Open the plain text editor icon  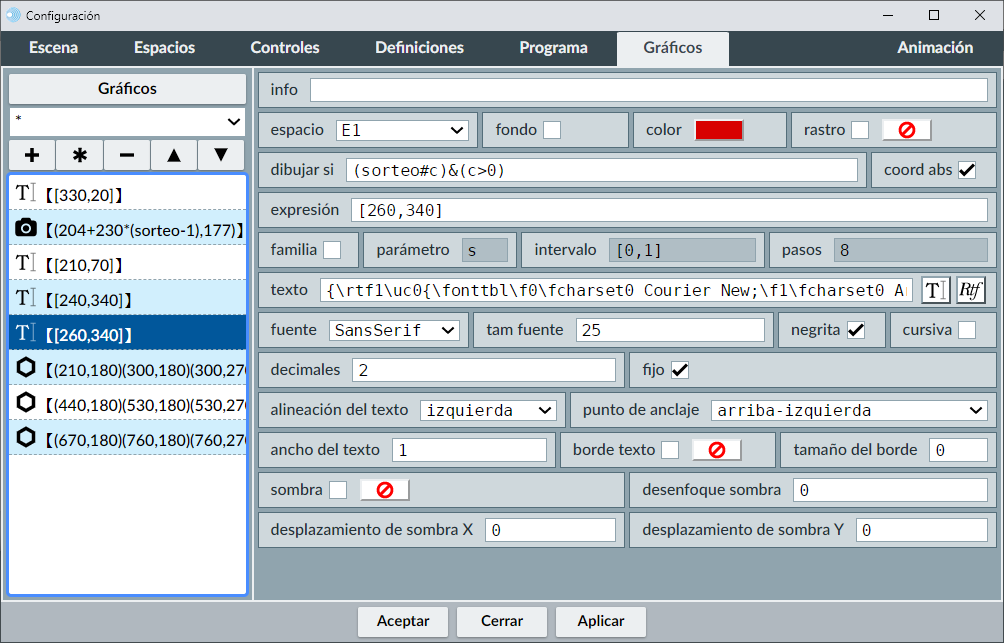point(936,290)
